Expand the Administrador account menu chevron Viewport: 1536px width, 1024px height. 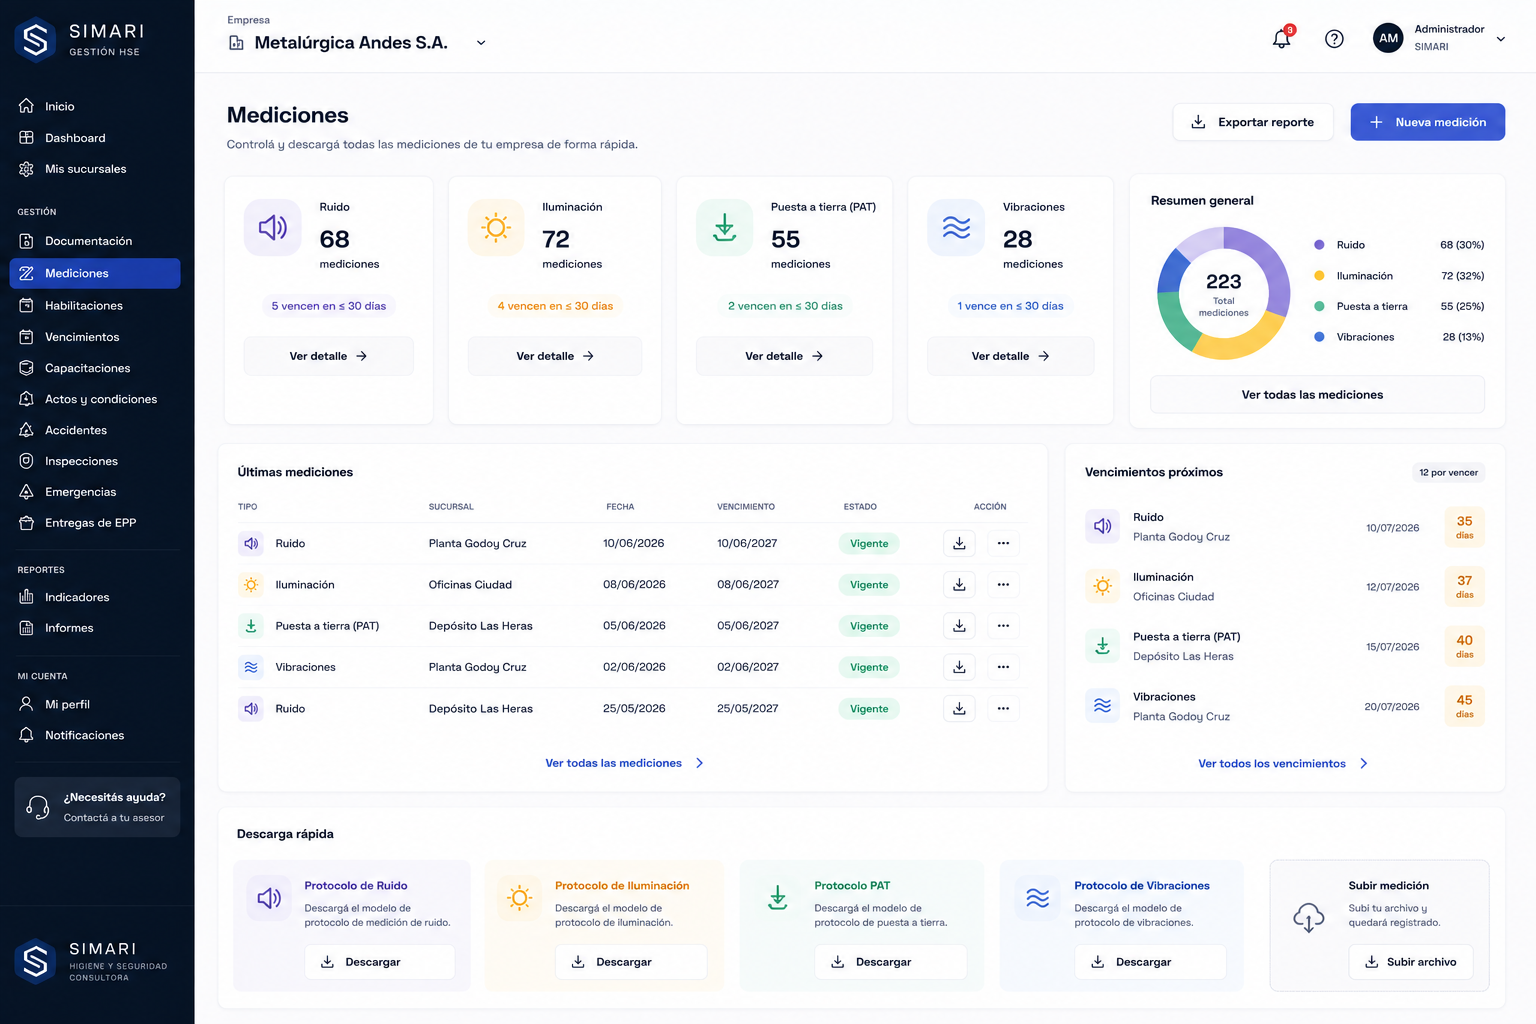click(x=1500, y=39)
